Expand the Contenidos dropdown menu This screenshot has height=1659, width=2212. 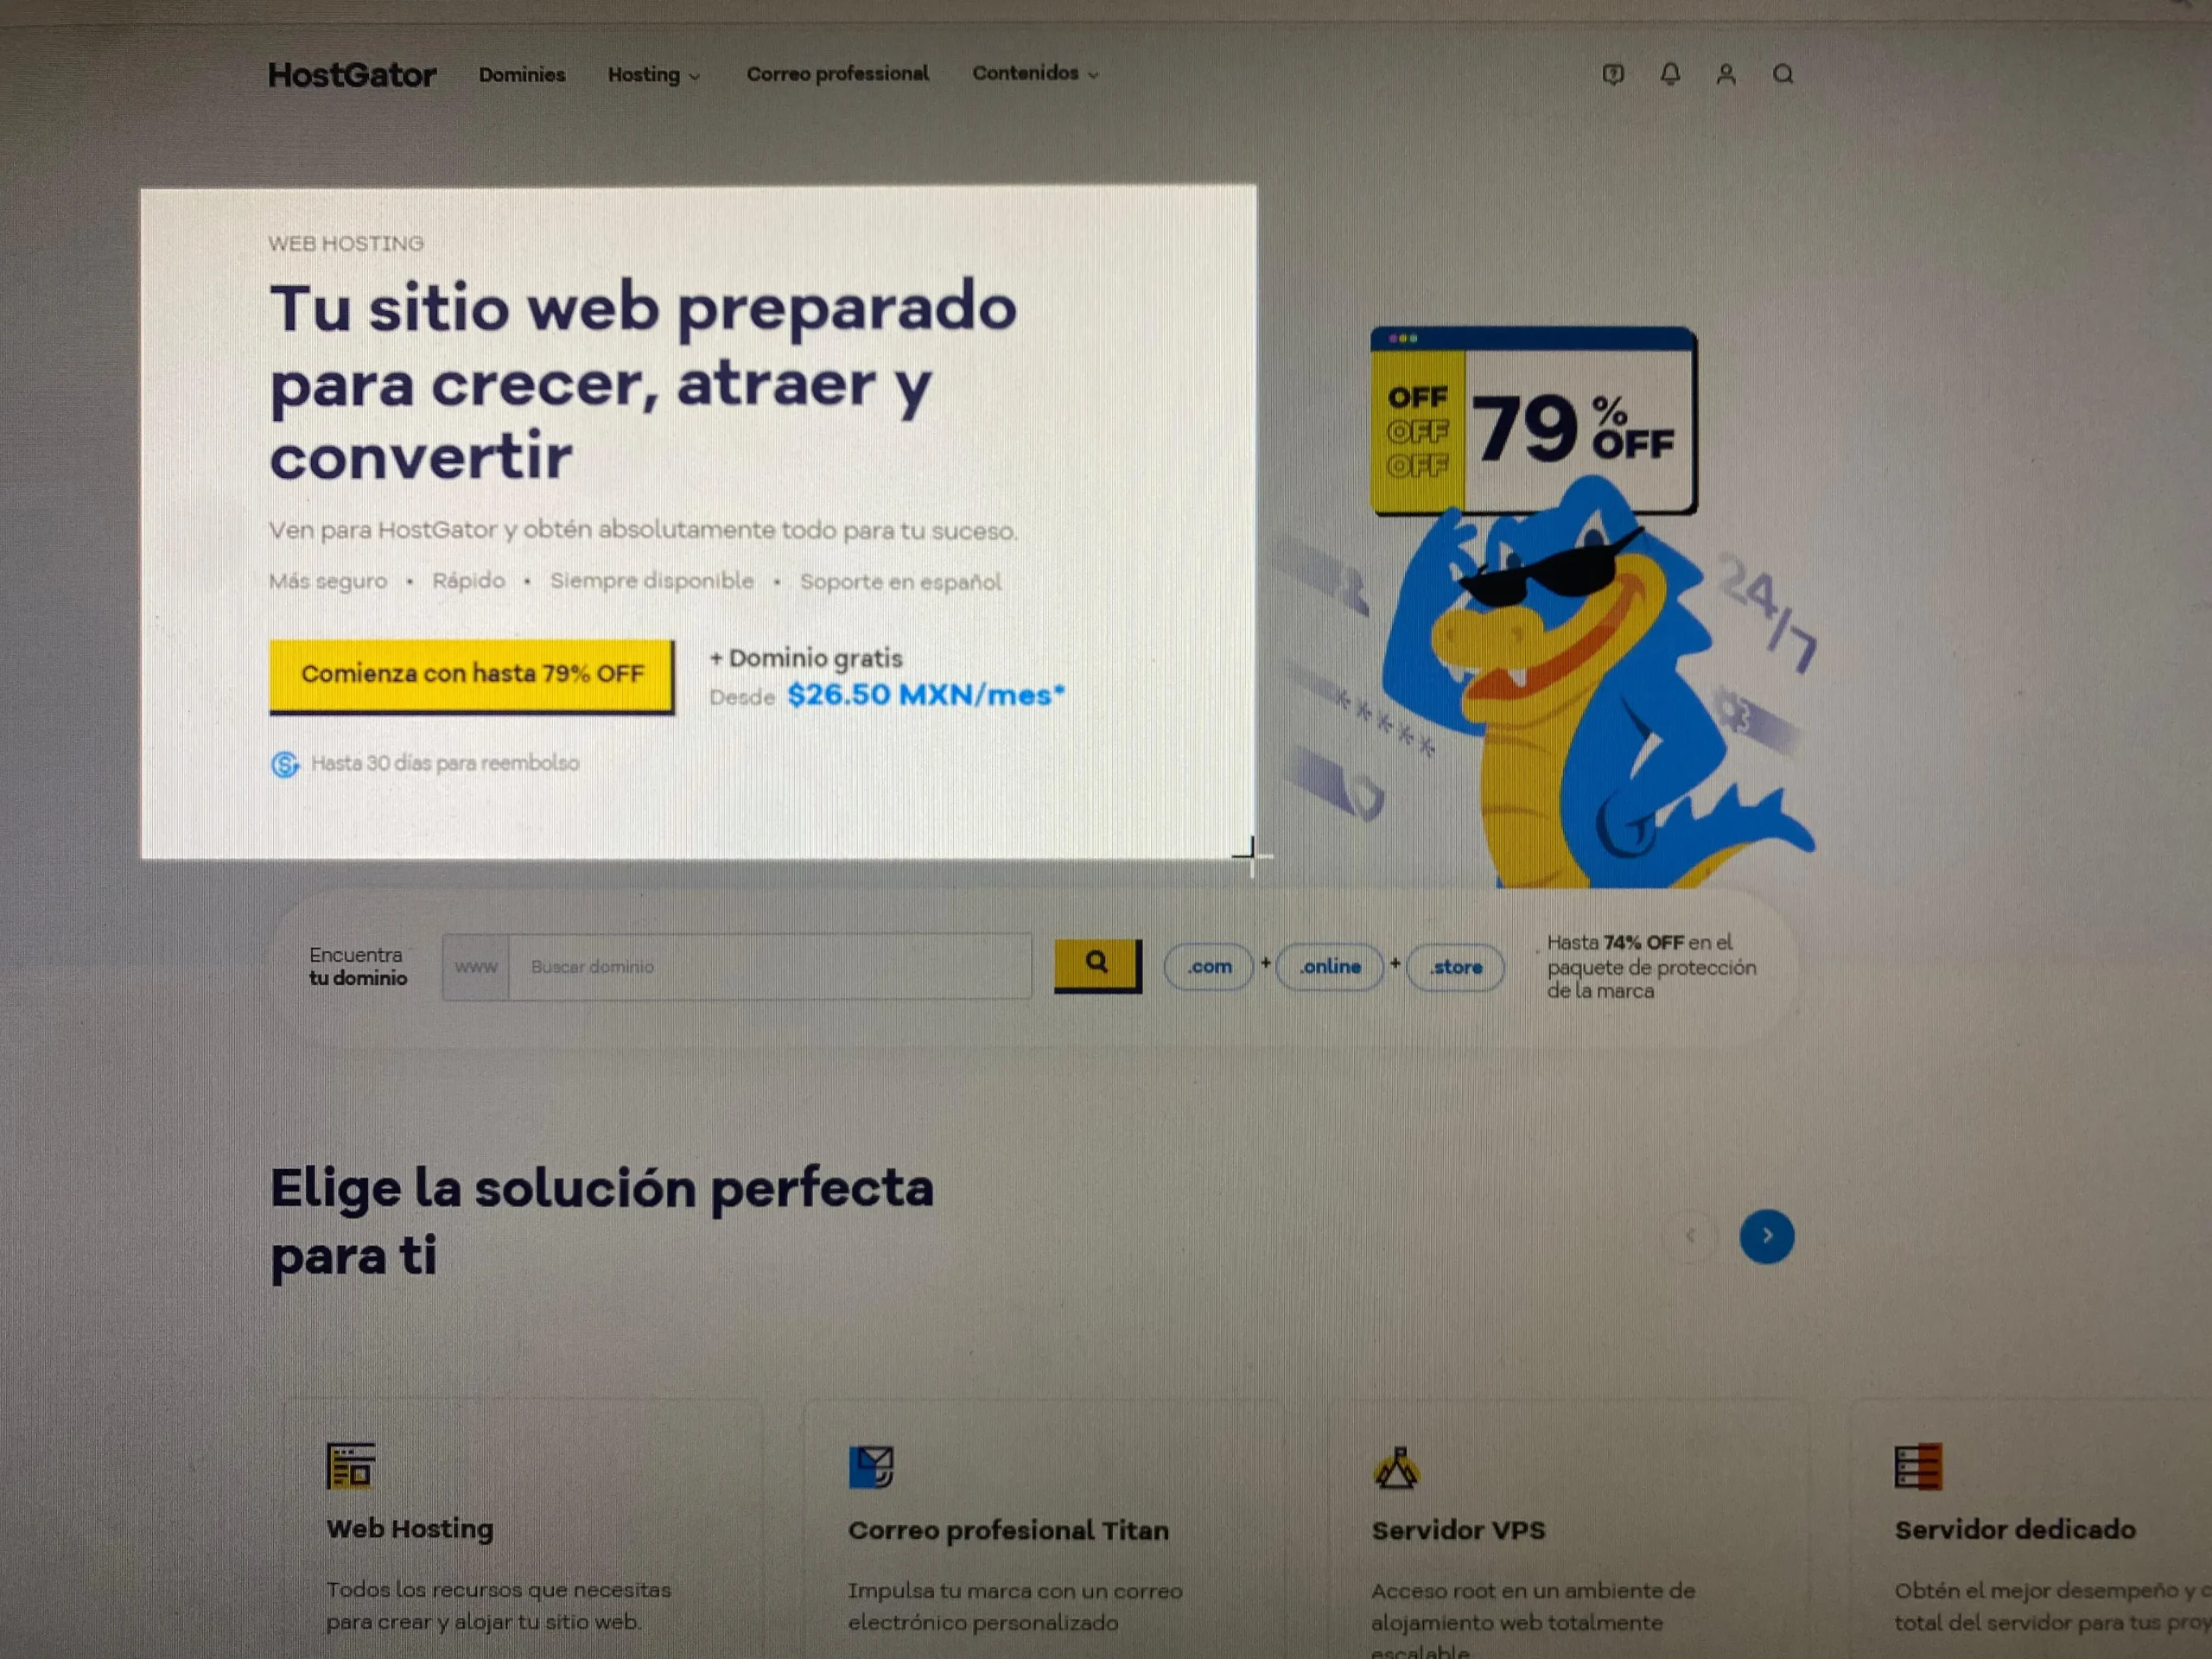(1031, 73)
